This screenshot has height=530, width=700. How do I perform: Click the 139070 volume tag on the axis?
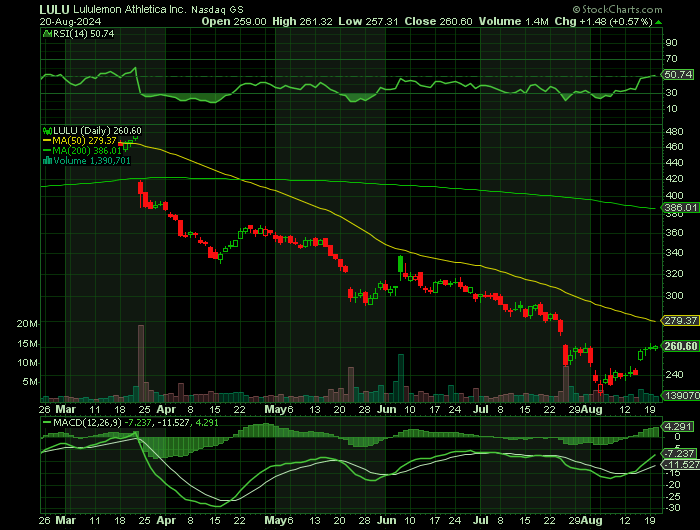coord(681,396)
